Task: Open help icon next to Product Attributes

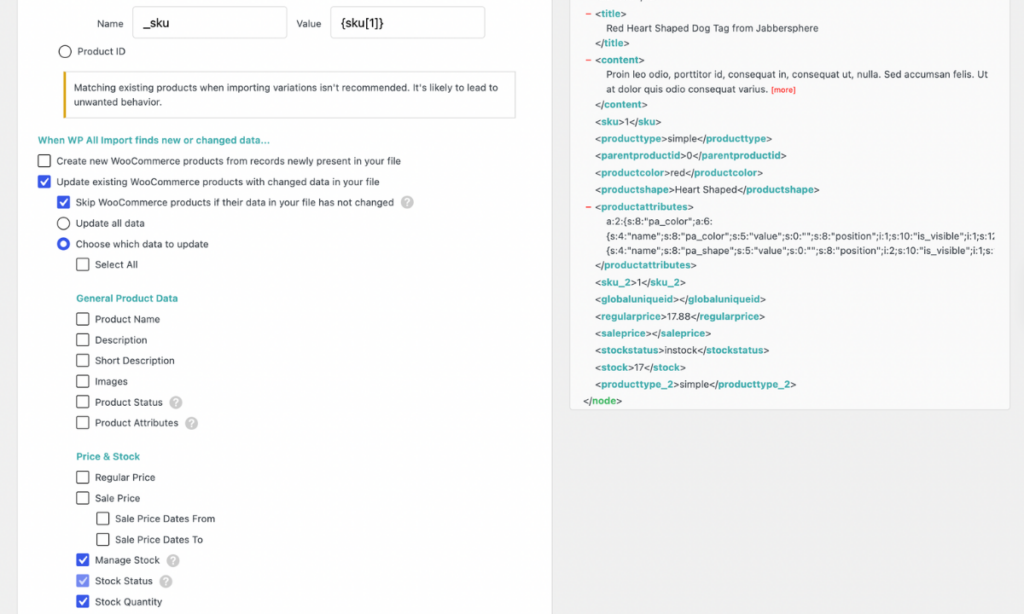Action: pos(191,423)
